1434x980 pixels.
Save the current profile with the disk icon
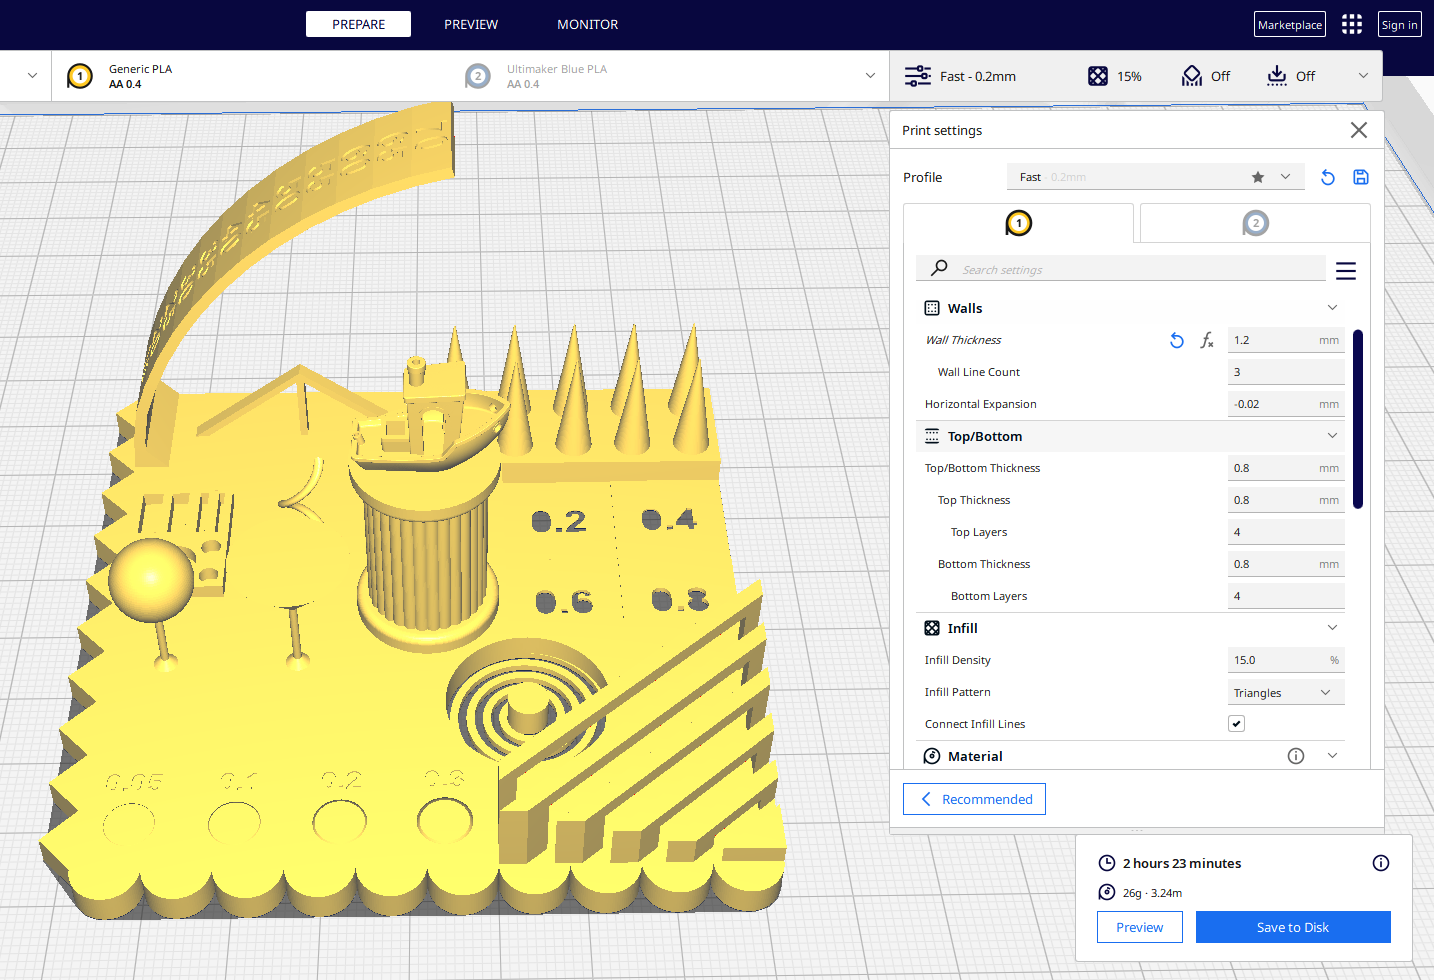(x=1361, y=177)
